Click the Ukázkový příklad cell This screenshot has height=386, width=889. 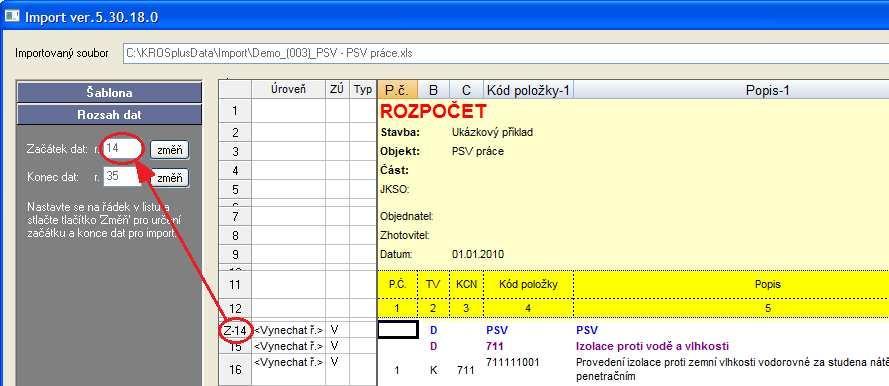(x=492, y=132)
